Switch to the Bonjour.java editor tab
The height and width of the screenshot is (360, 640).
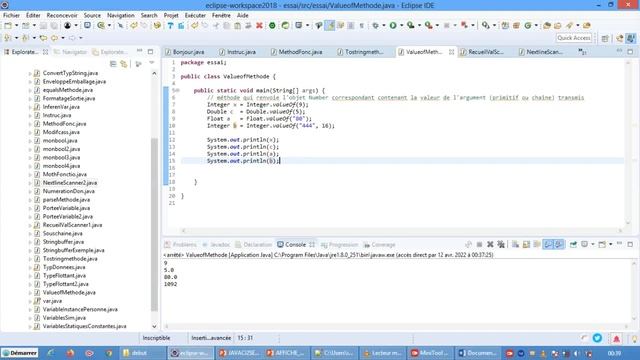coord(188,52)
